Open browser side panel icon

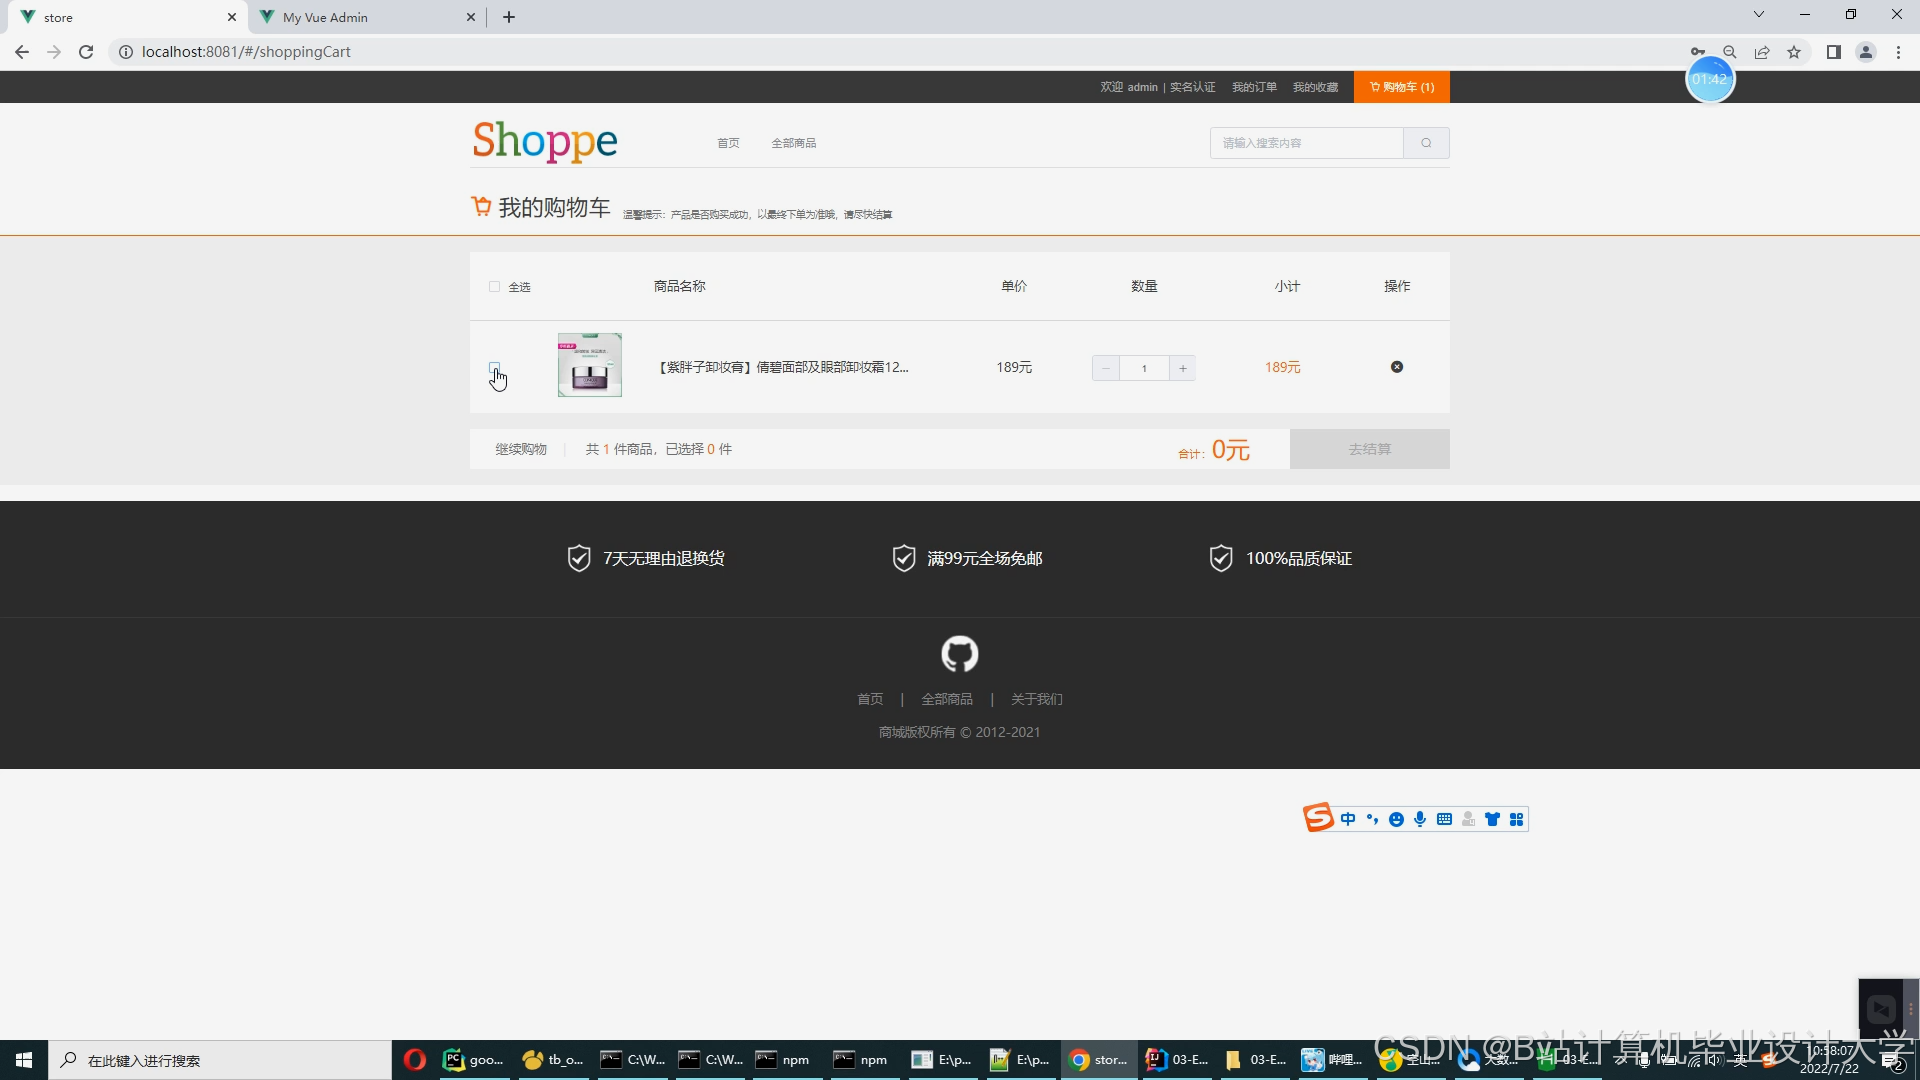click(1833, 52)
